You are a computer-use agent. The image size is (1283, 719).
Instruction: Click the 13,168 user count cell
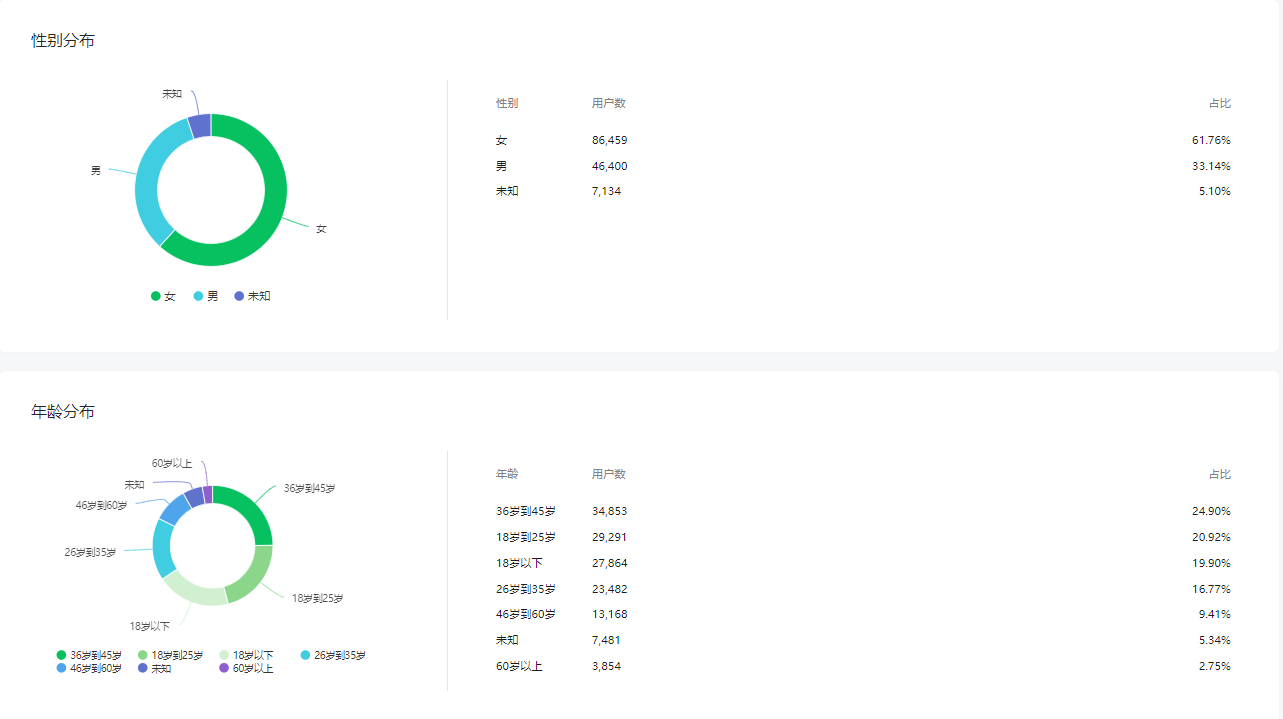coord(610,615)
